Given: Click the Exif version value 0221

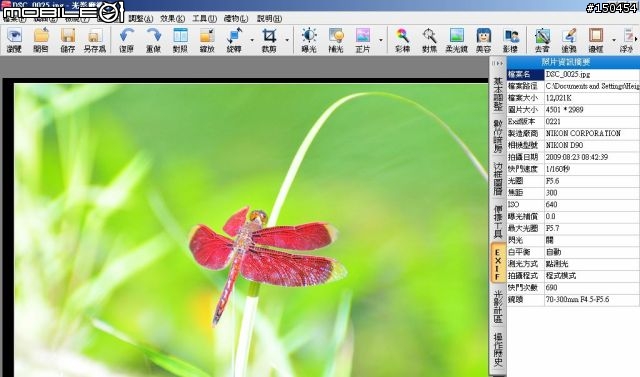Looking at the screenshot, I should point(553,122).
